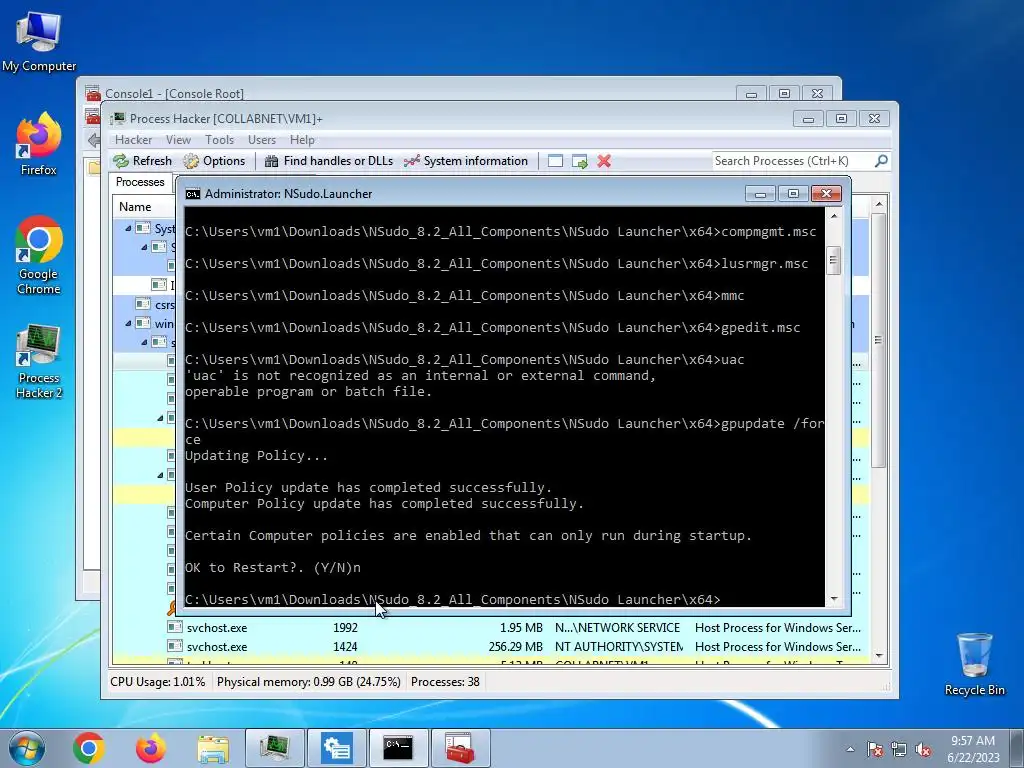The image size is (1024, 768).
Task: Click System information label
Action: (475, 161)
